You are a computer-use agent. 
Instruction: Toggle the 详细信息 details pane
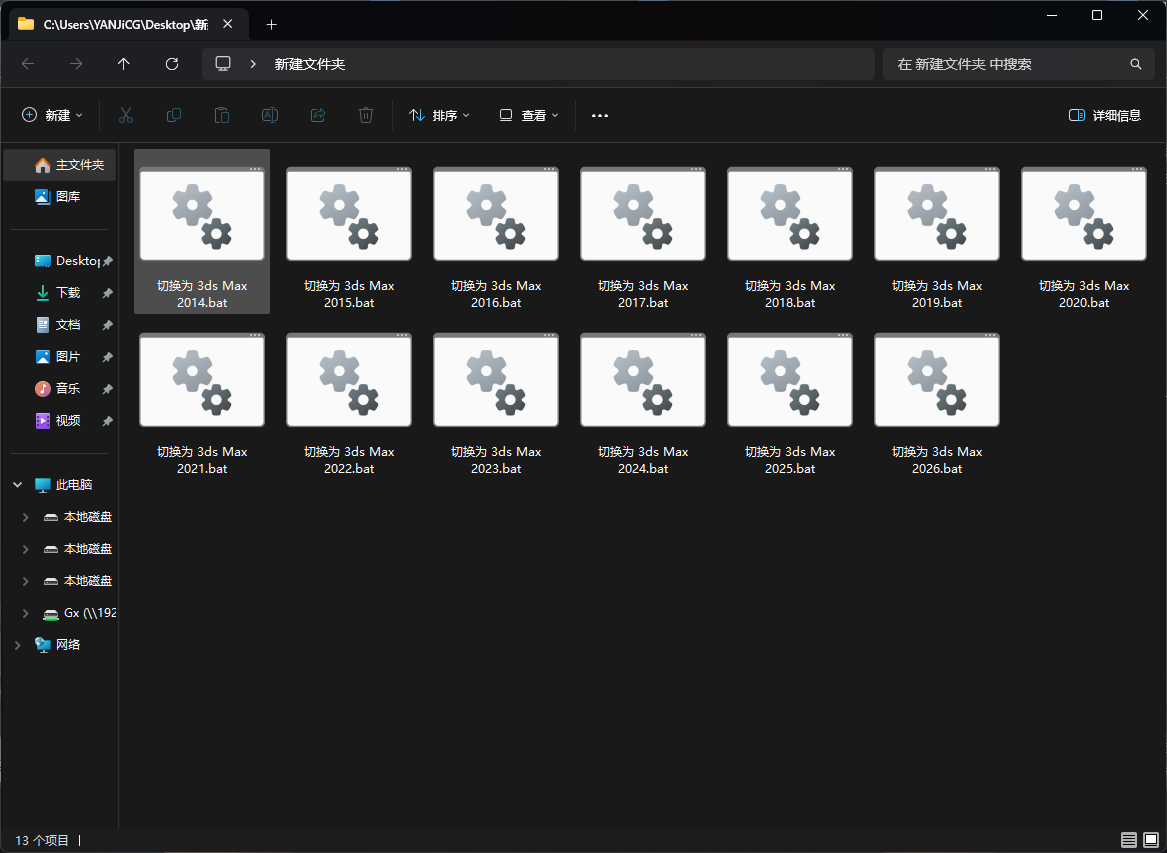1105,116
